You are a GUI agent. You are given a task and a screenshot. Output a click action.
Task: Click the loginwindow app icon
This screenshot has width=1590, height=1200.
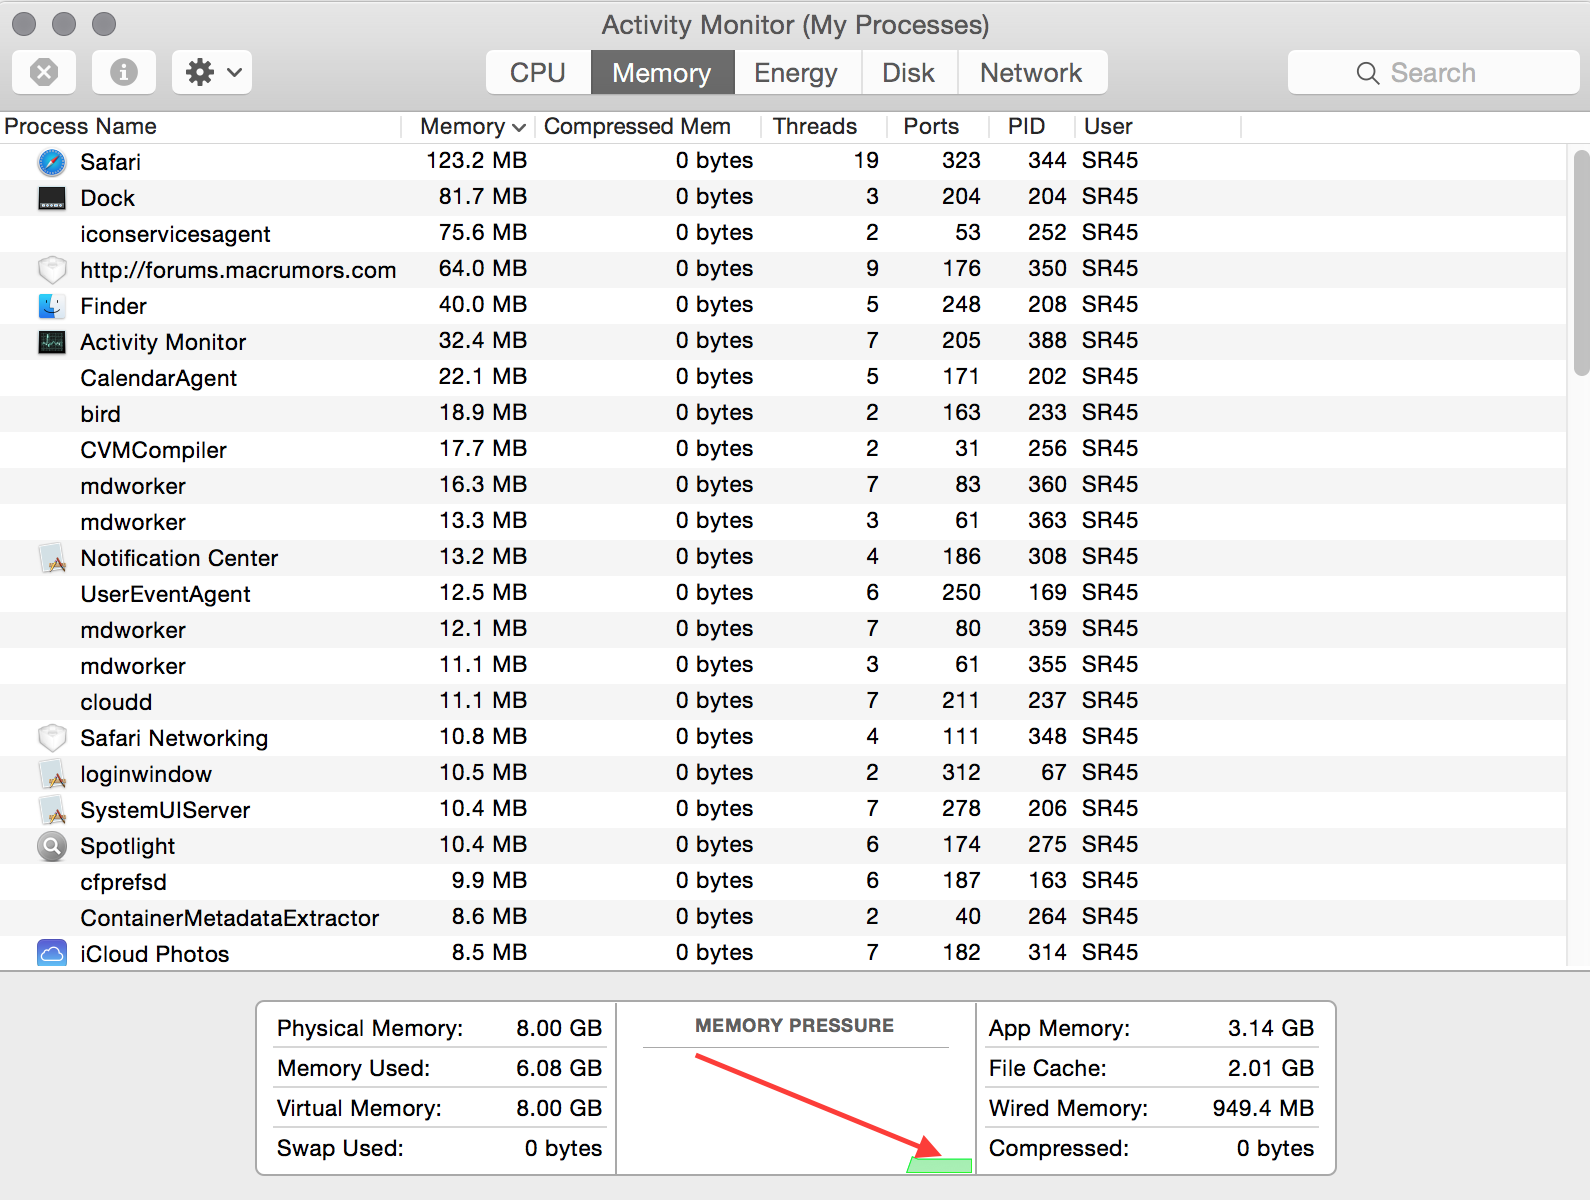52,774
